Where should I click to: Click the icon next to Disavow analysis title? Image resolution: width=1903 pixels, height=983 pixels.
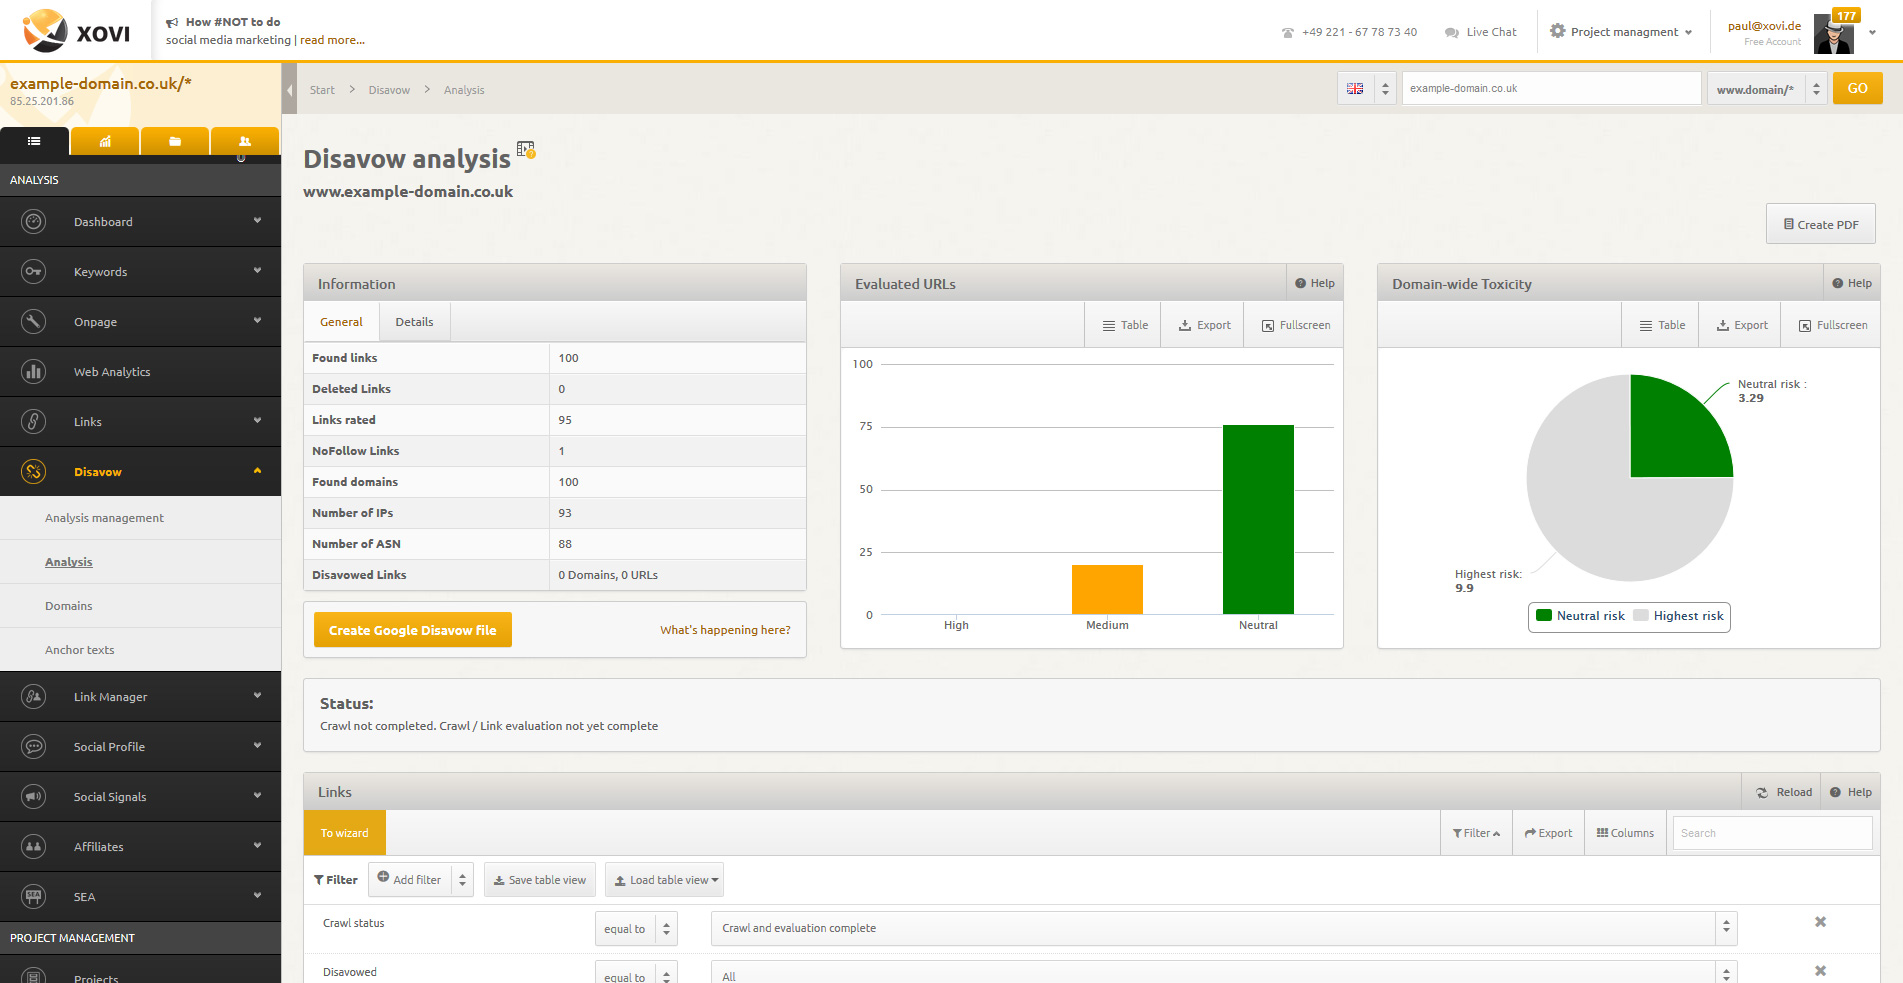pos(526,150)
